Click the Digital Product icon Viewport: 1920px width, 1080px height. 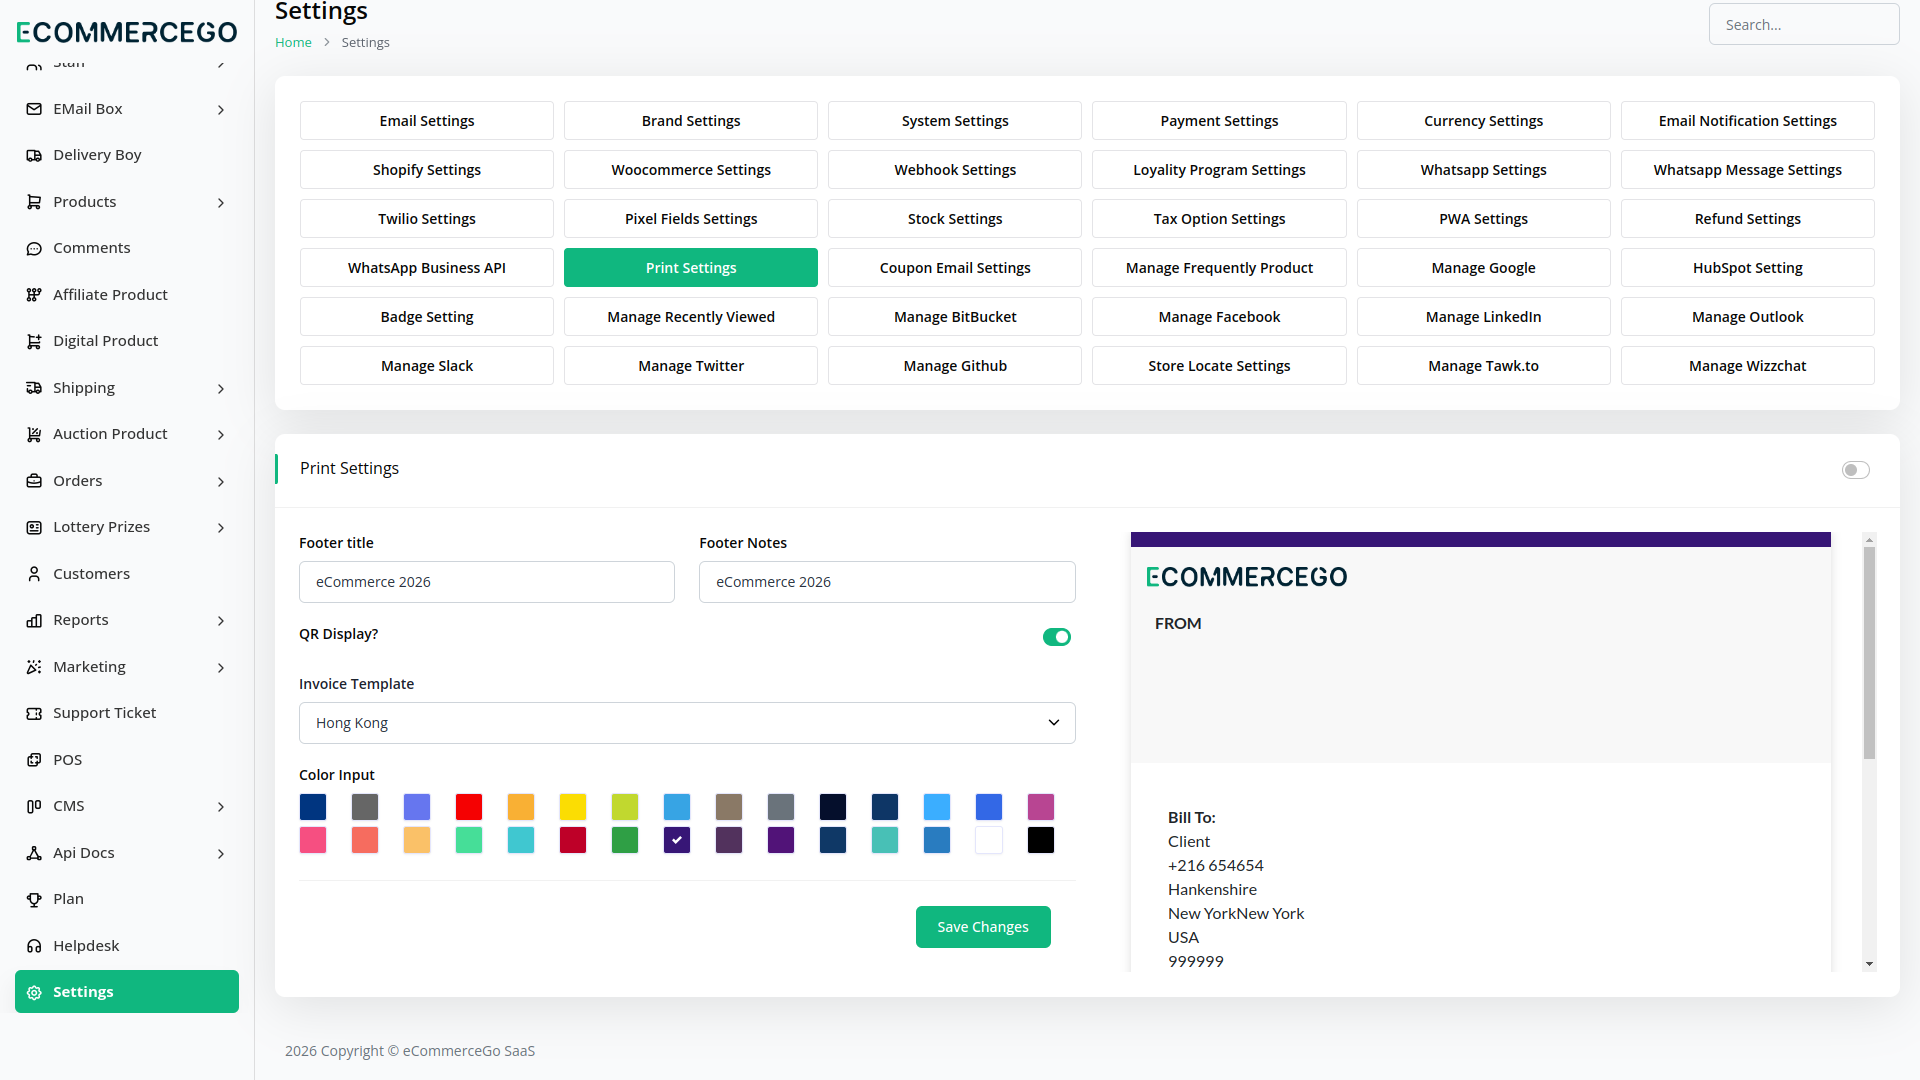(x=34, y=341)
